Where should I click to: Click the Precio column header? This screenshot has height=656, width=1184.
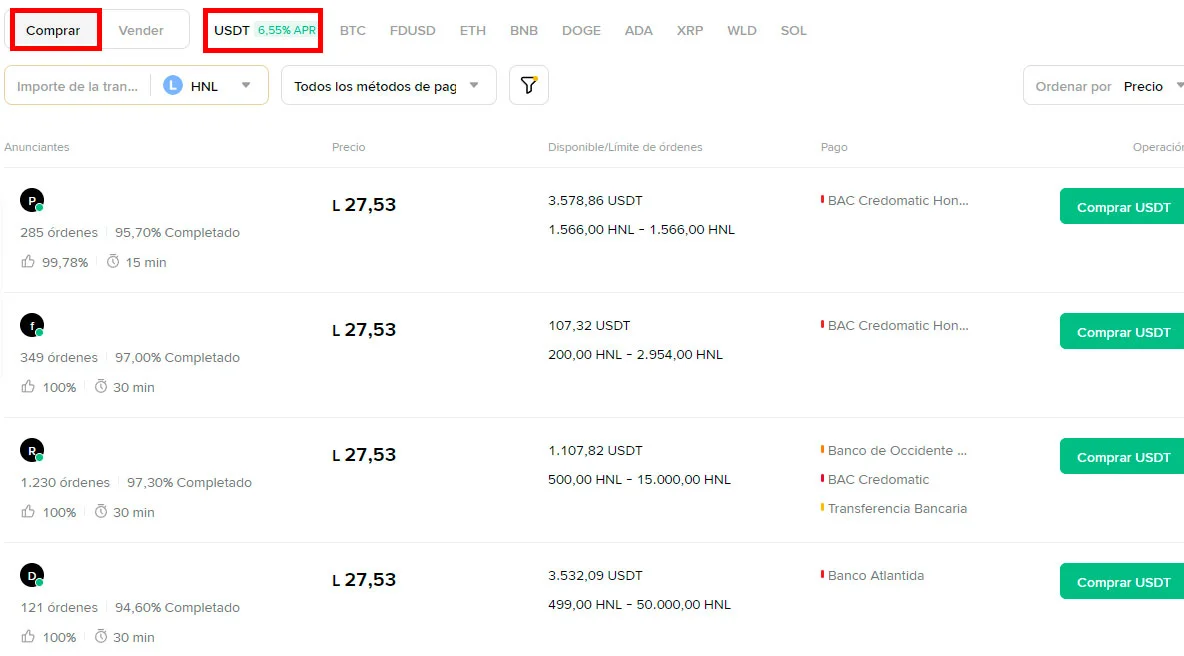348,147
